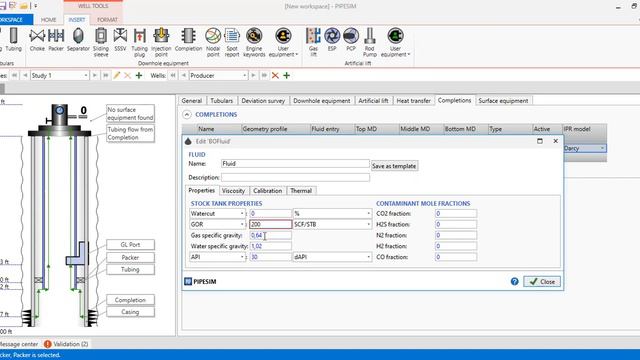Insert a Packer downhole

point(56,40)
